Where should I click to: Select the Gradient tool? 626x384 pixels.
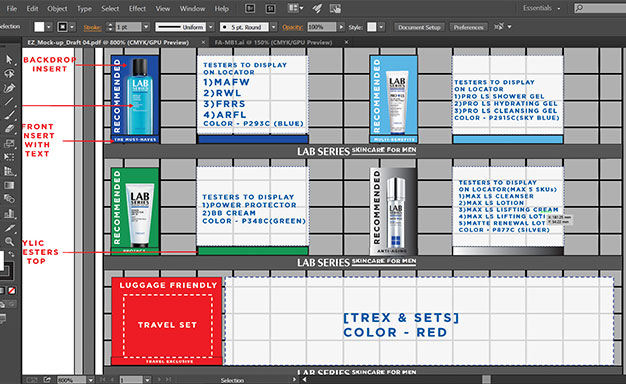9,185
